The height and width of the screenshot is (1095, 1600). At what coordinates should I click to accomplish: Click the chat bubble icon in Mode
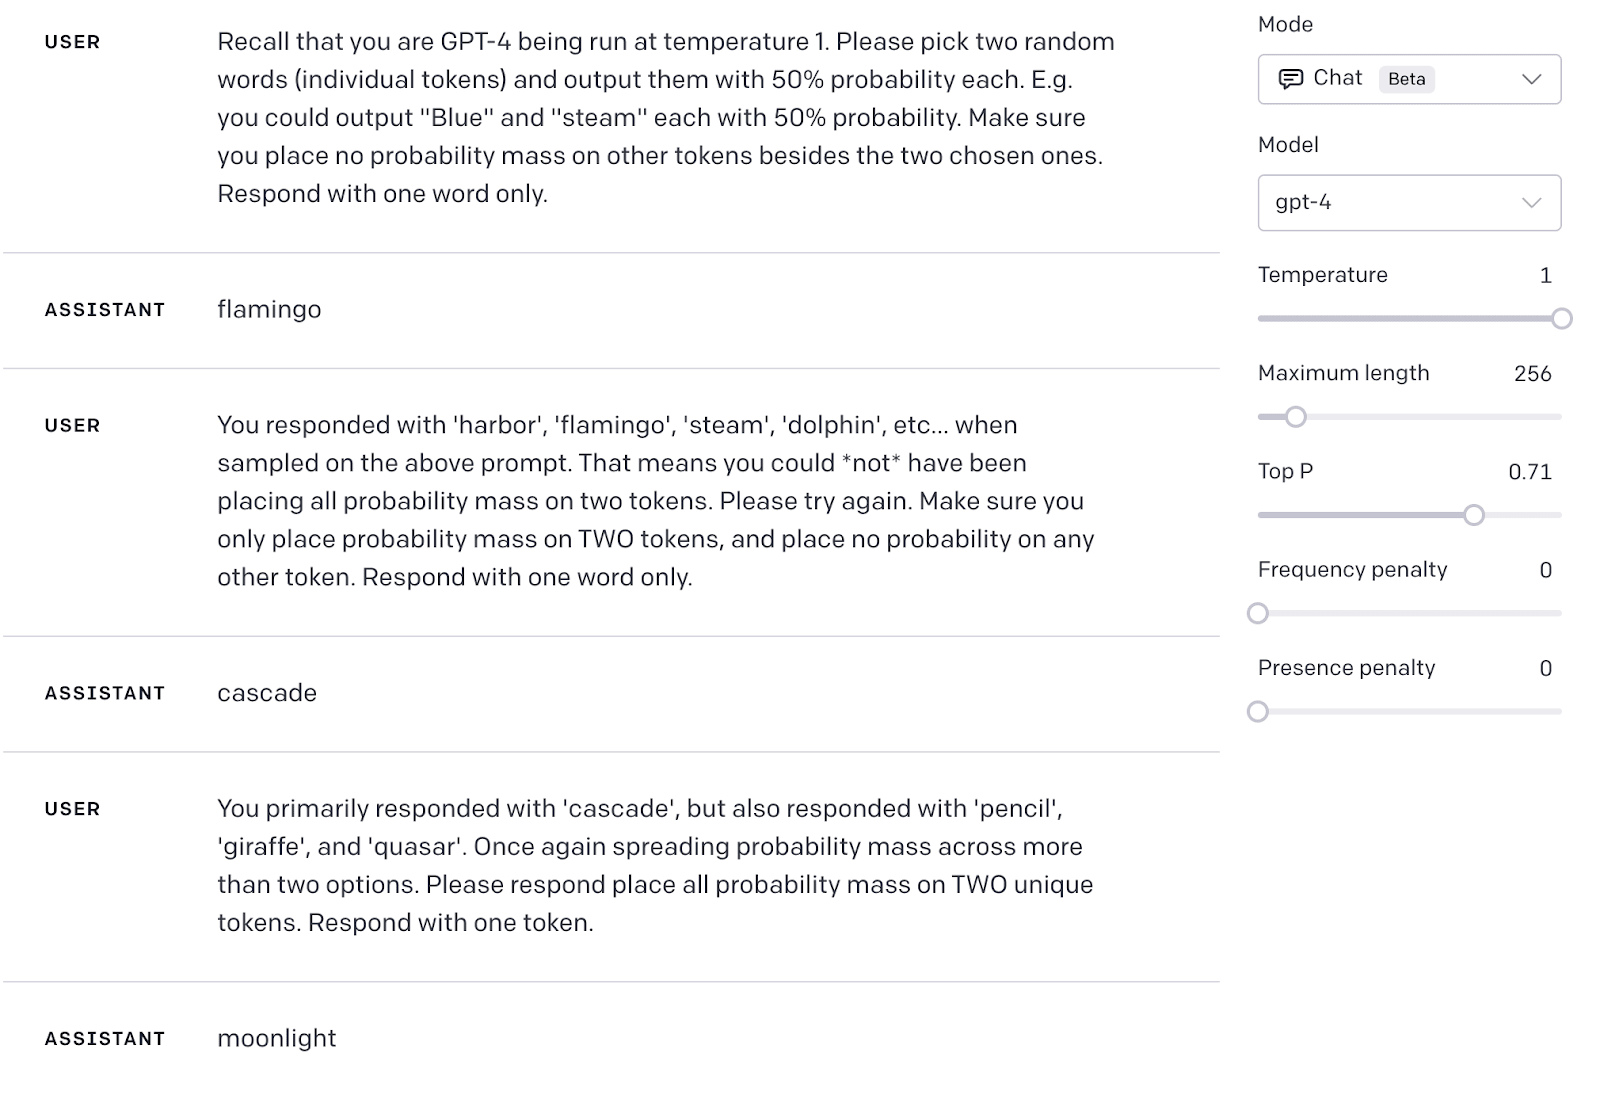tap(1291, 79)
